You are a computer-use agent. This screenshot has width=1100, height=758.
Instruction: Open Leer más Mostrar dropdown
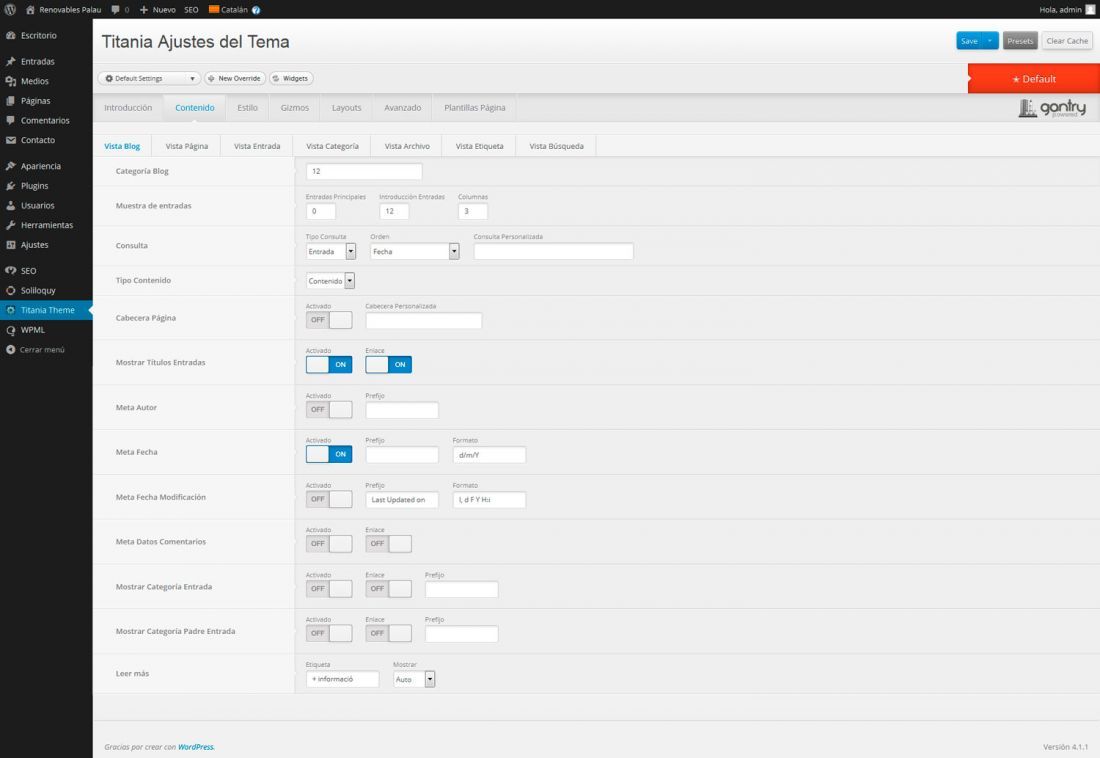pos(414,679)
